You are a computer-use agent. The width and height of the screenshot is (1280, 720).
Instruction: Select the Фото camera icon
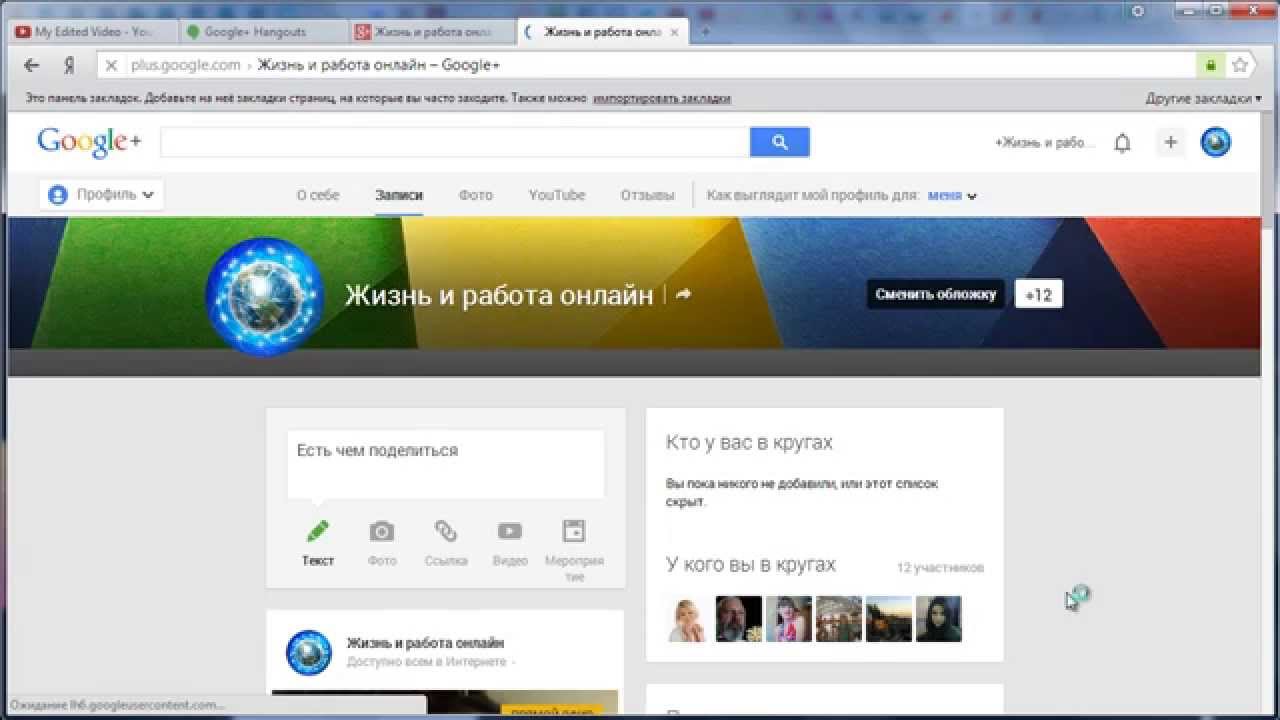[382, 531]
